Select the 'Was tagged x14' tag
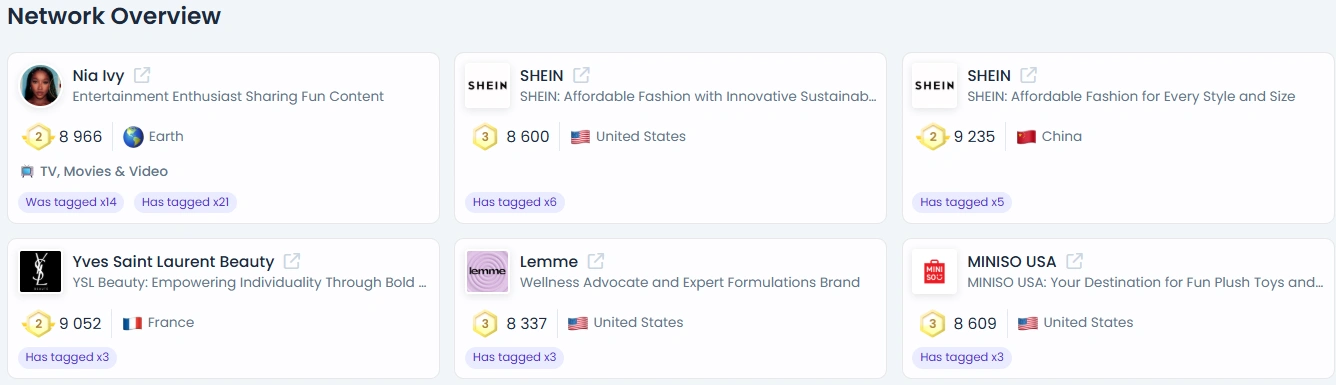Viewport: 1336px width, 385px height. [71, 202]
